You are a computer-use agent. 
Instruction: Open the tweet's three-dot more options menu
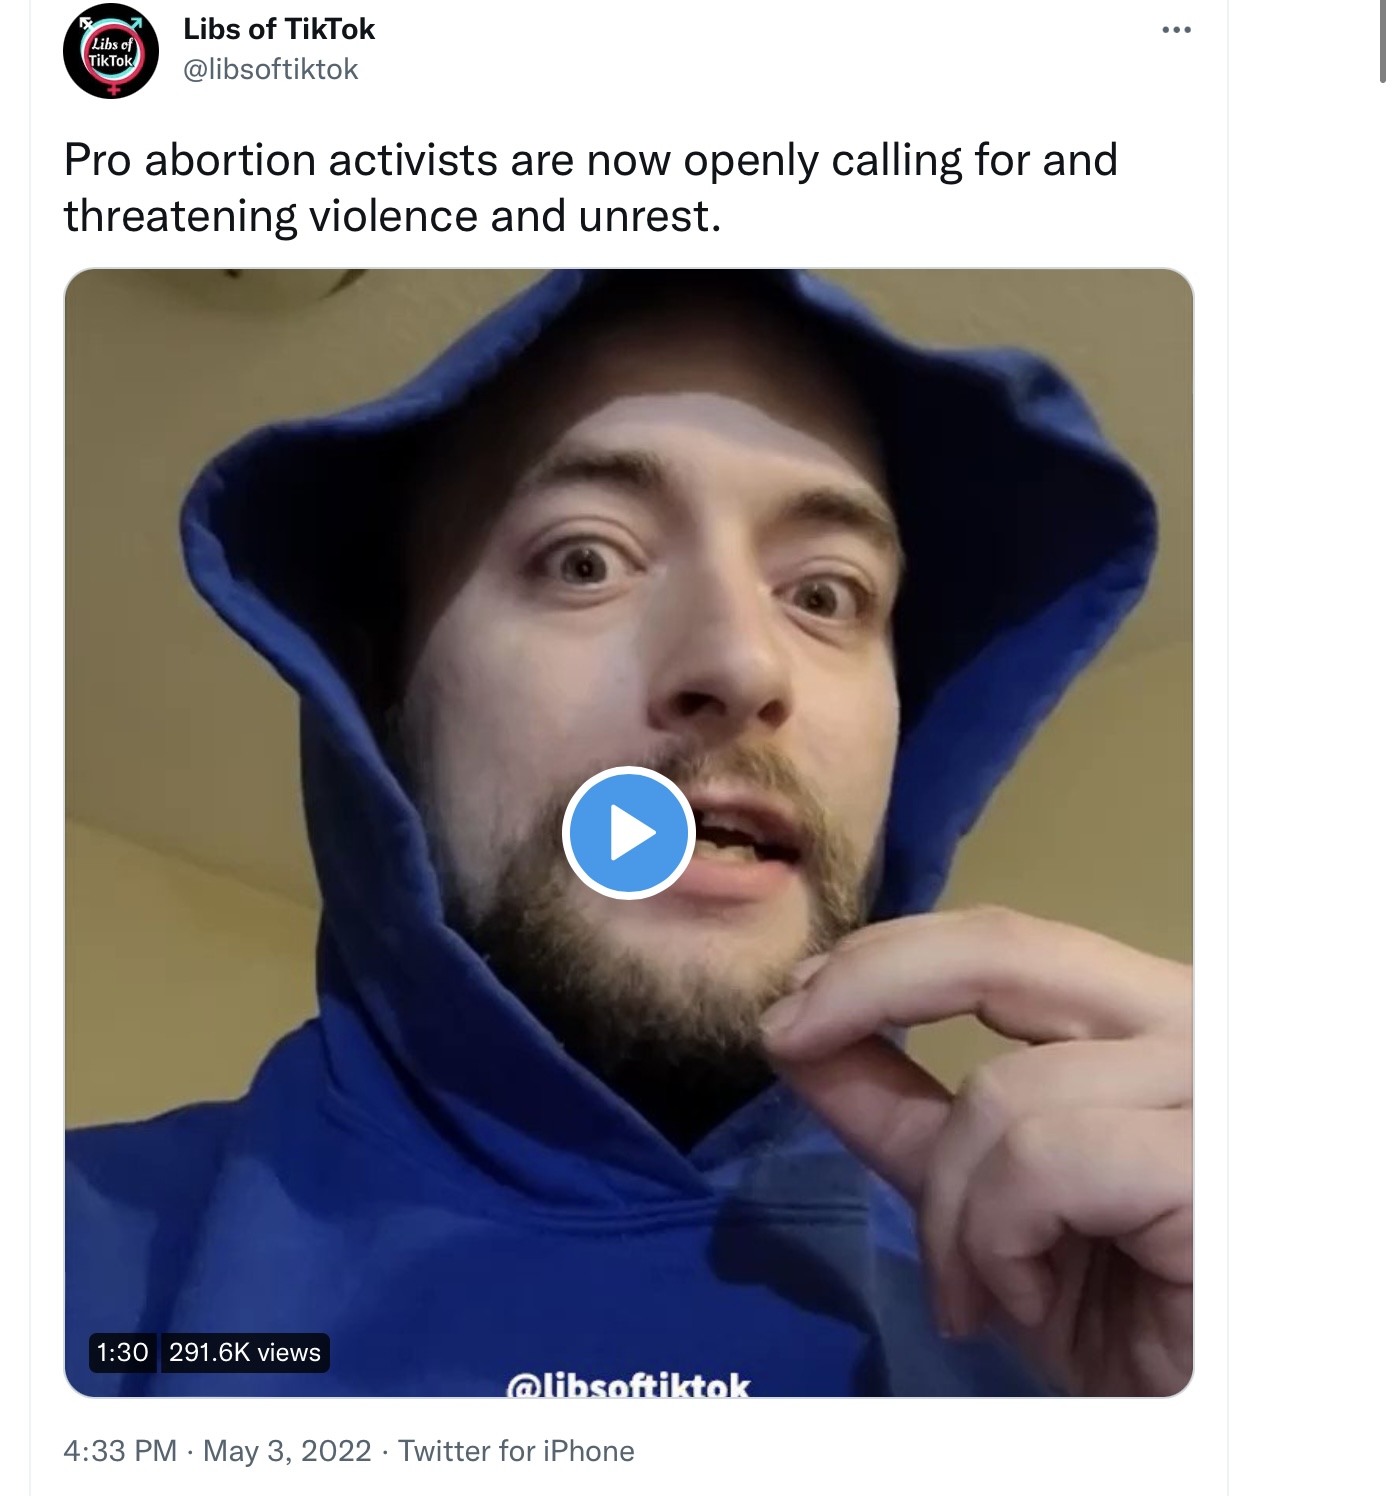coord(1176,30)
